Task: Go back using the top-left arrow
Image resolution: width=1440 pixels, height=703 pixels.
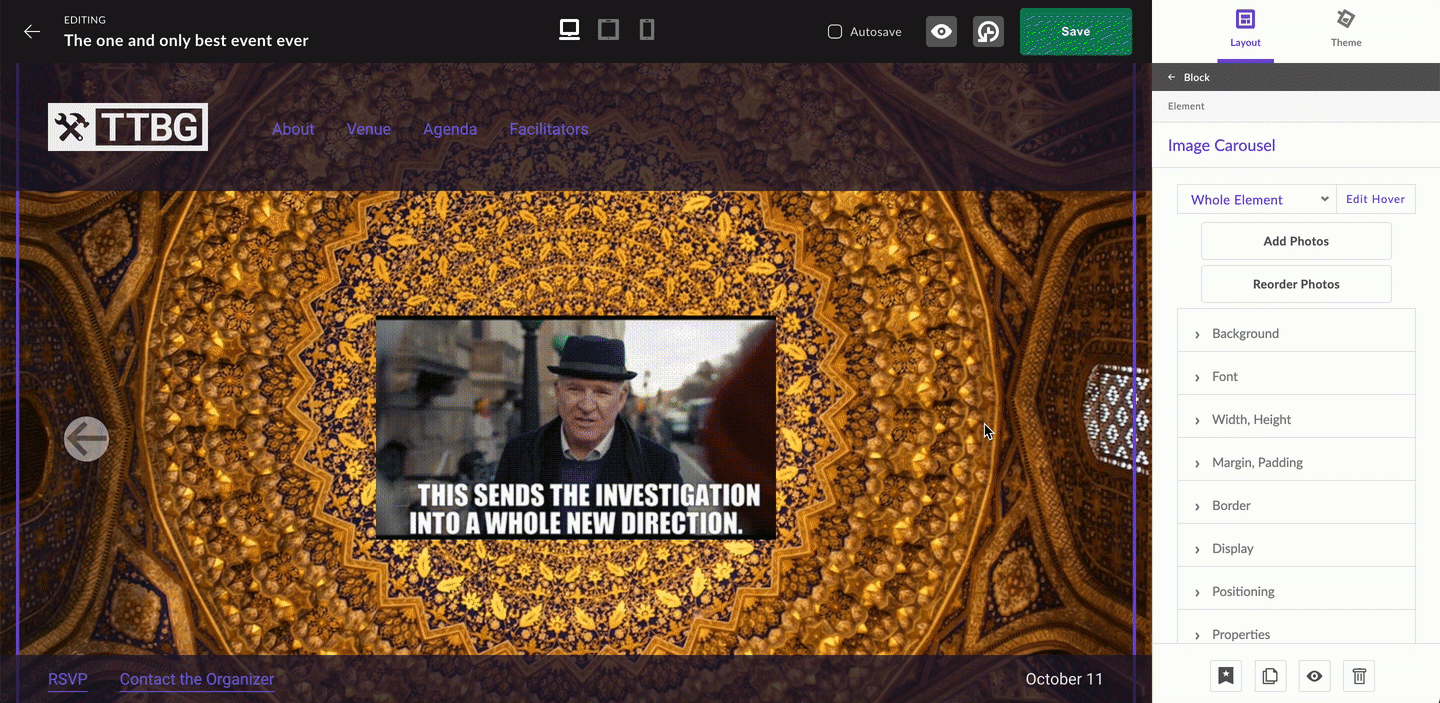Action: (32, 31)
